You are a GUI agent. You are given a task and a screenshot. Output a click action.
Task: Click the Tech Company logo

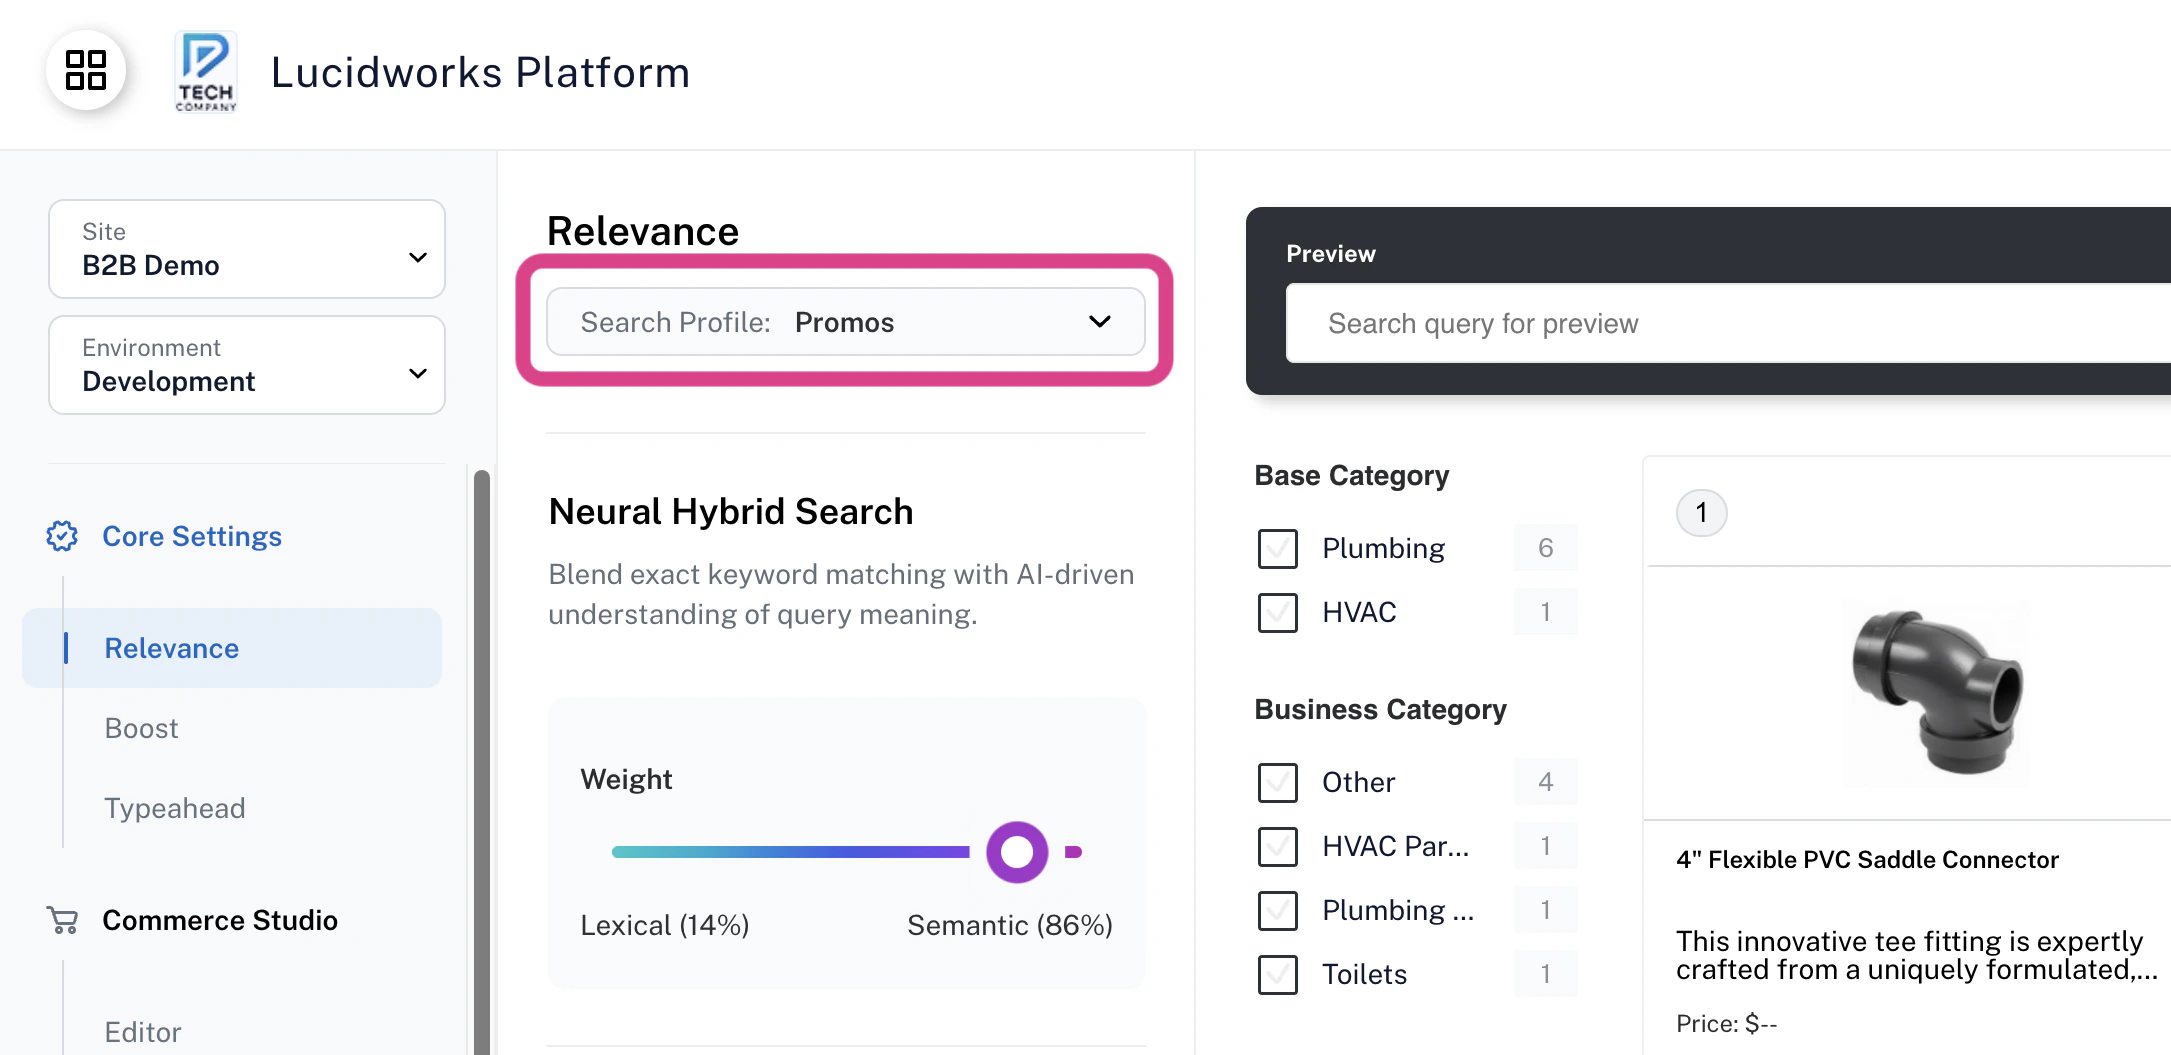tap(206, 71)
